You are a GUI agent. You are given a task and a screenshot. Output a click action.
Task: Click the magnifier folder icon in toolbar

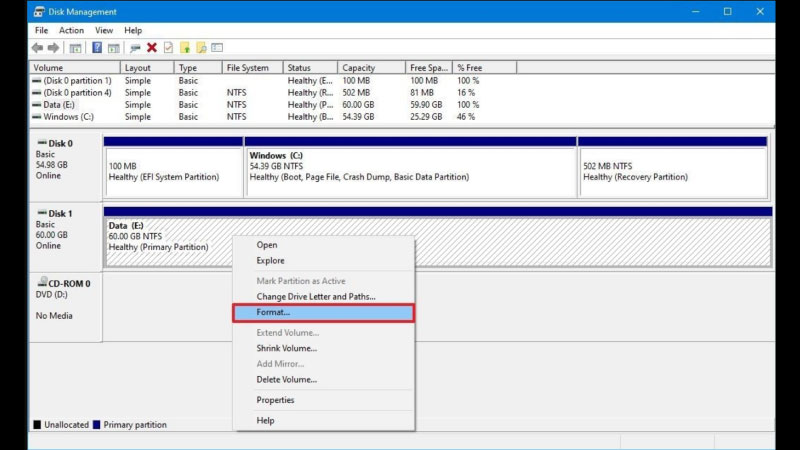point(200,47)
